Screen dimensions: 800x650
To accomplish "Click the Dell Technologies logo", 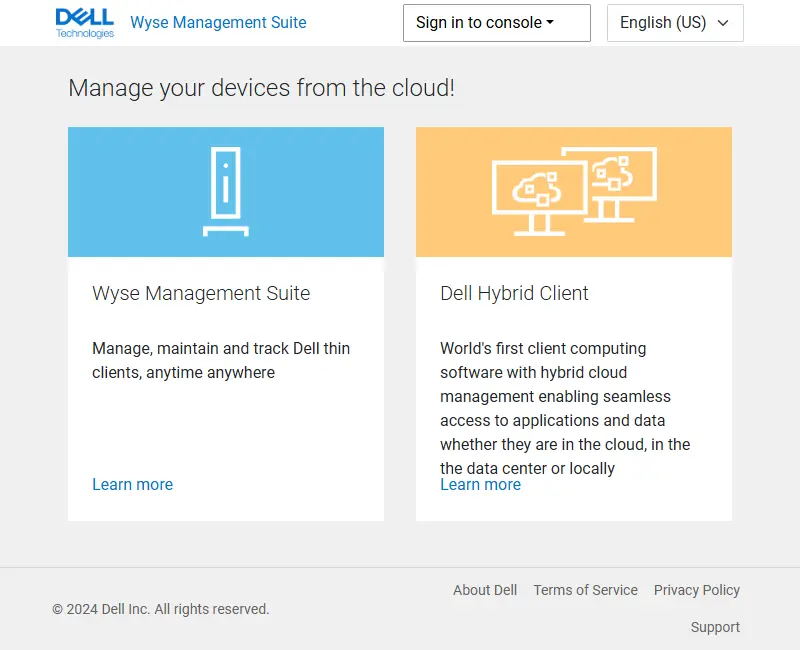I will point(85,23).
